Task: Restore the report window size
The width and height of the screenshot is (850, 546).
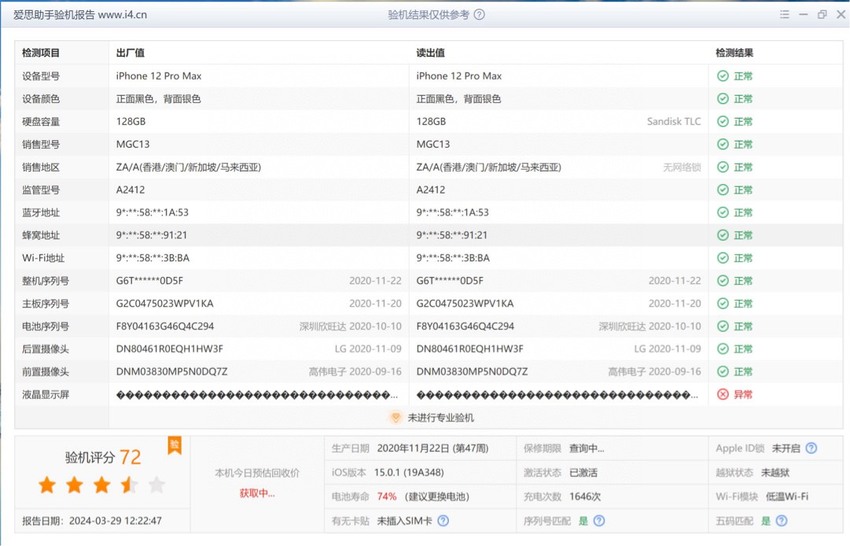Action: coord(822,15)
